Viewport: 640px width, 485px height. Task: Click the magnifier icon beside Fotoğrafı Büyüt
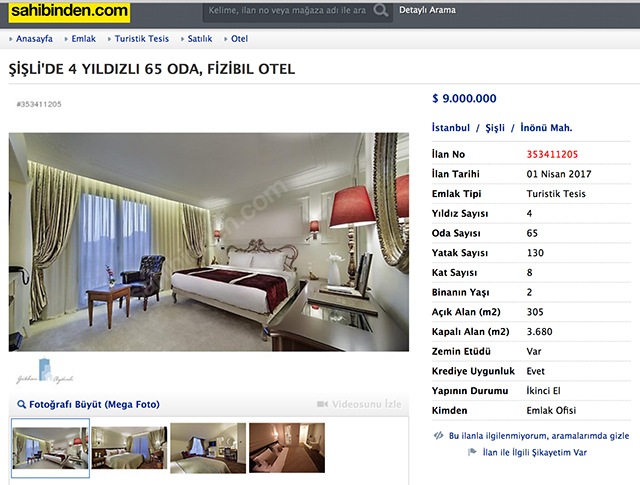pos(21,405)
